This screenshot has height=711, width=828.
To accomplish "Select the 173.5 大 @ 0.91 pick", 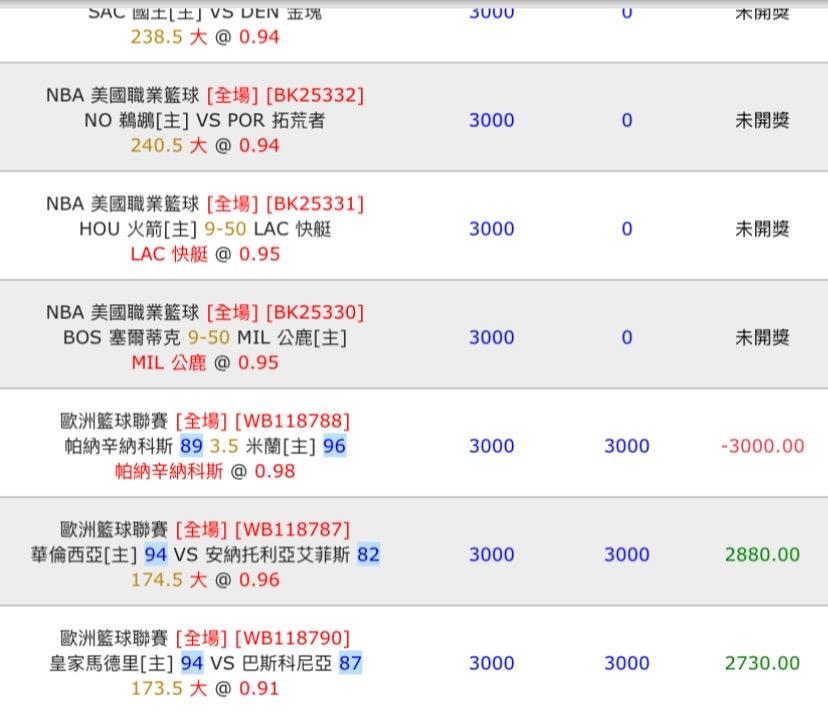I will point(205,688).
